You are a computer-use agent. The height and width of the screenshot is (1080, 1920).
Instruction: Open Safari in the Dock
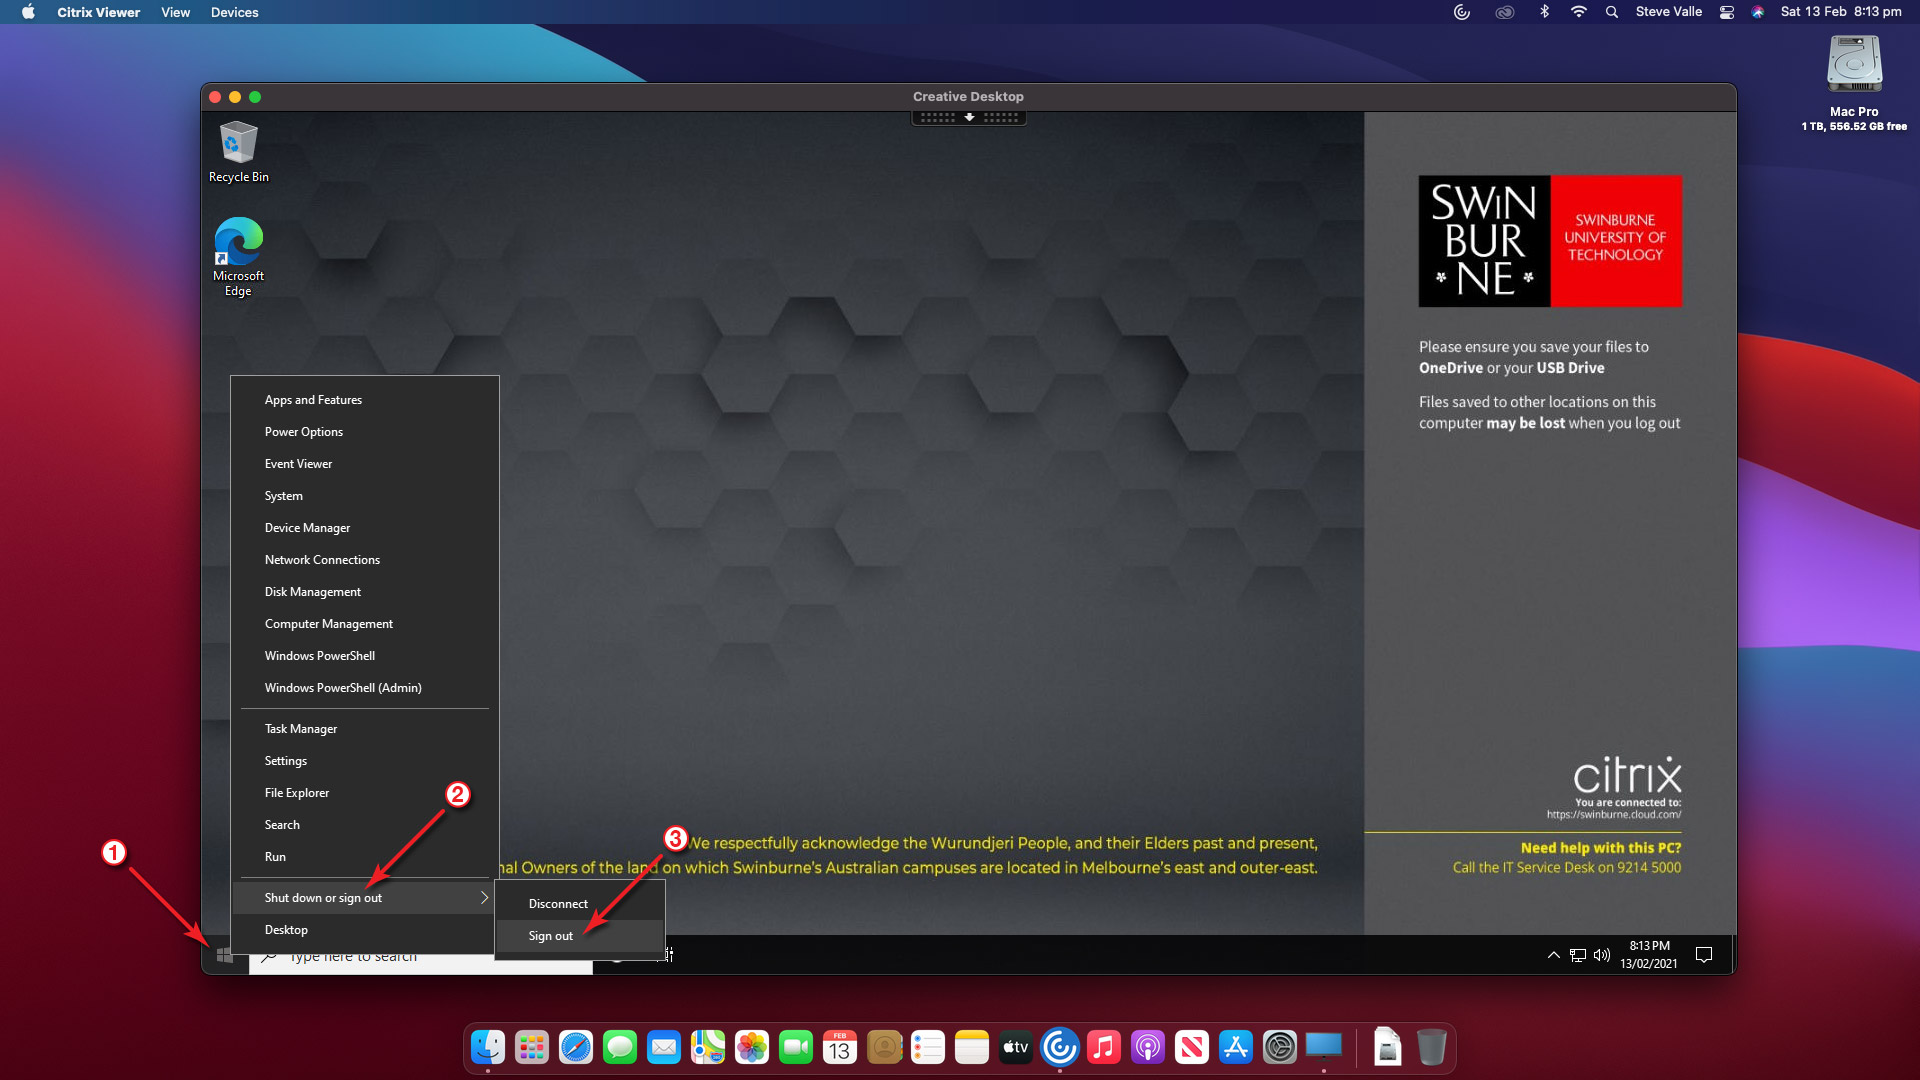576,1047
